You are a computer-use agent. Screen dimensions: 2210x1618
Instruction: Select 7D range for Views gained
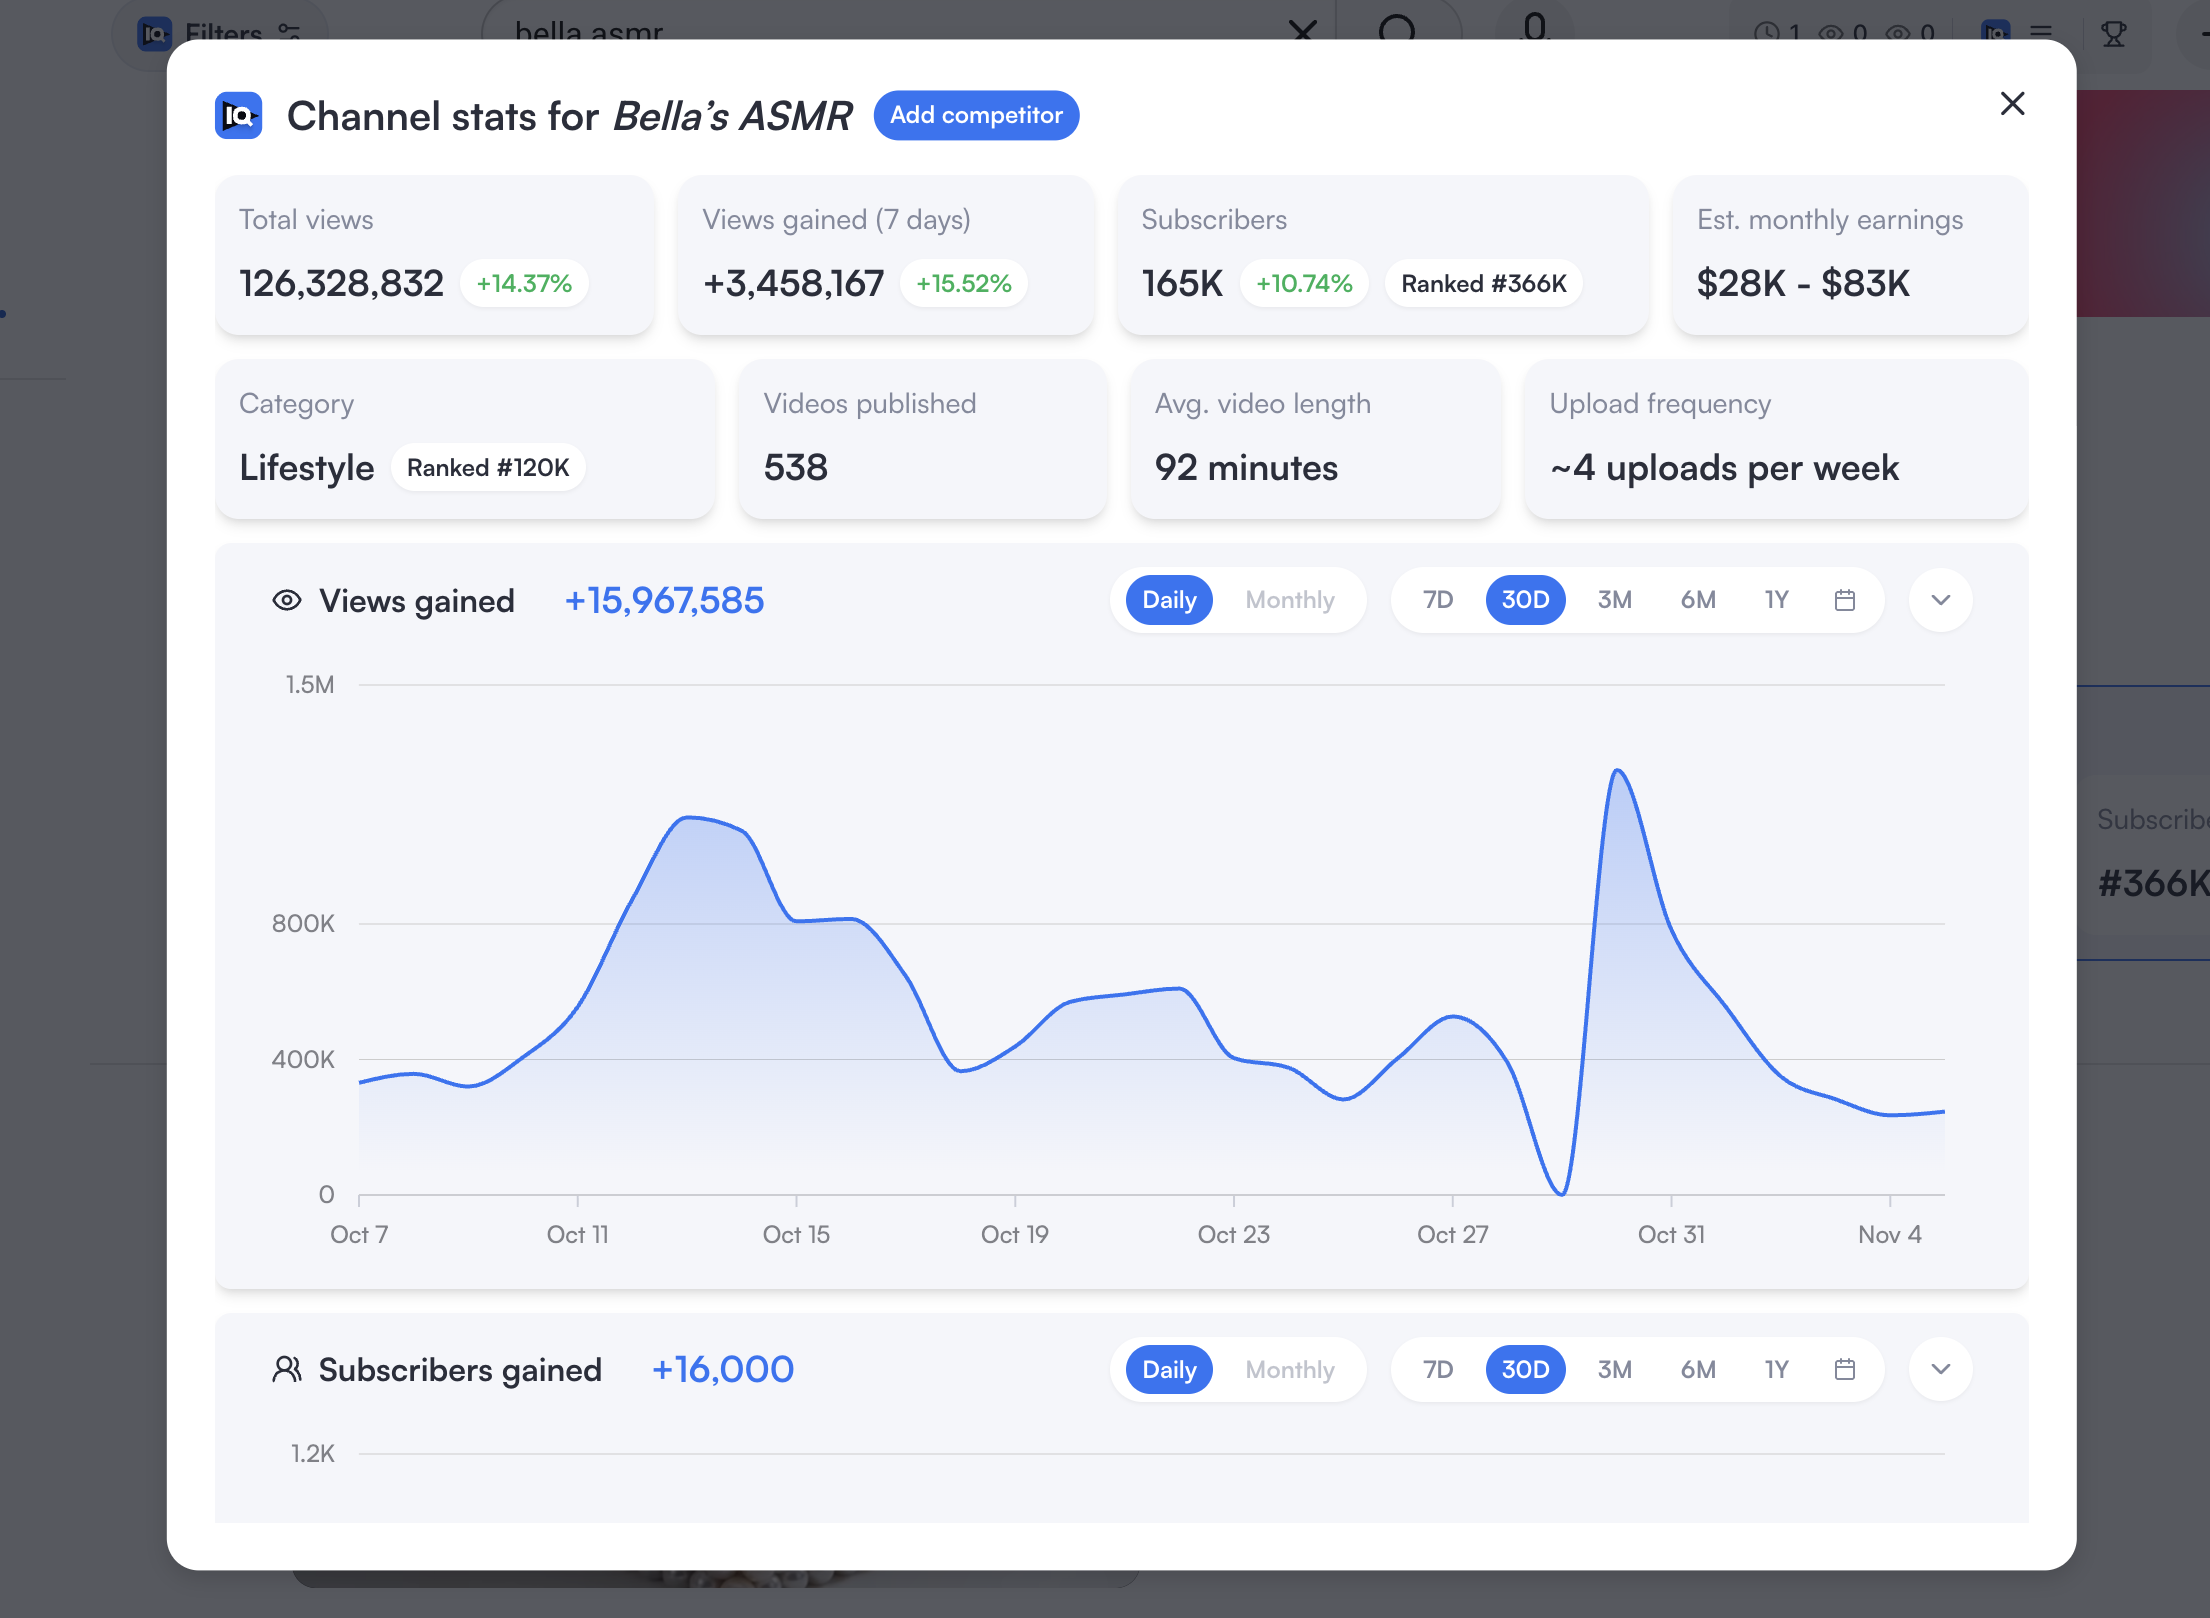(x=1438, y=600)
